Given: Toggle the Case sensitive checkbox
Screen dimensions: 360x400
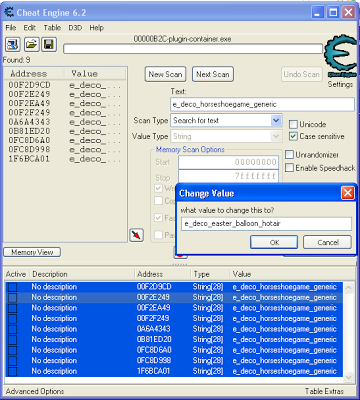Looking at the screenshot, I should (293, 136).
